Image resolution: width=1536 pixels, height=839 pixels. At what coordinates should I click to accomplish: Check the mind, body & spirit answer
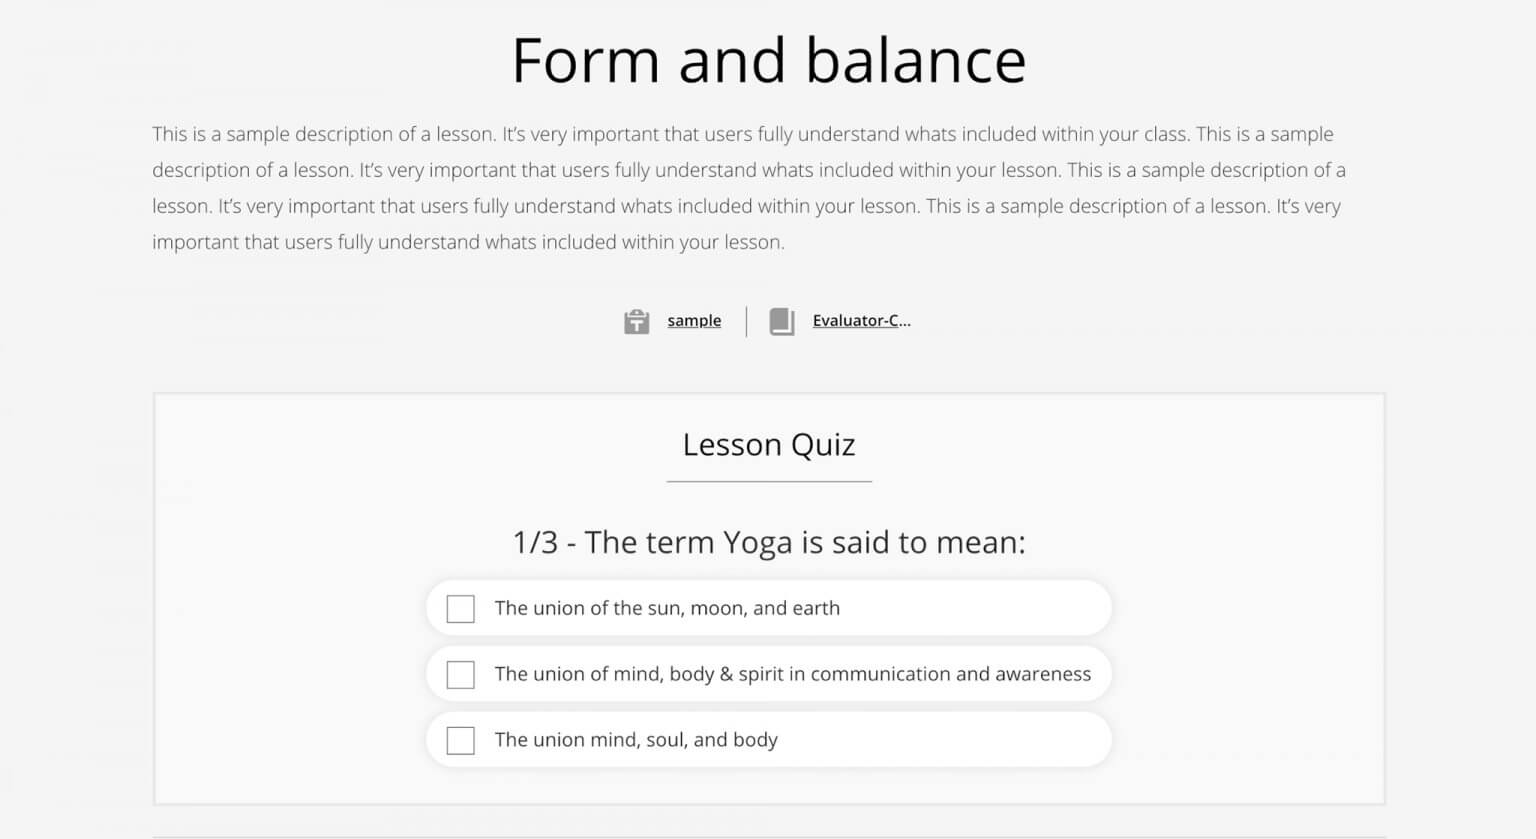point(460,674)
